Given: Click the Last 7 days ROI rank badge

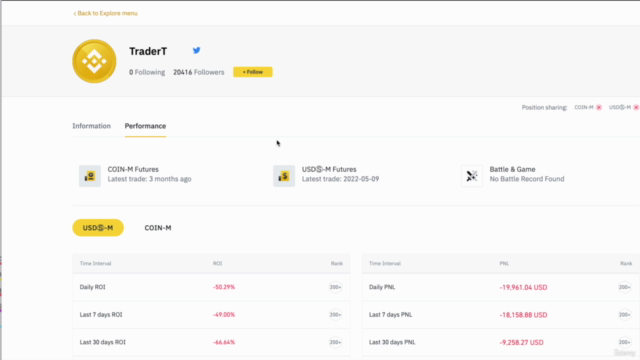Looking at the screenshot, I should click(335, 315).
